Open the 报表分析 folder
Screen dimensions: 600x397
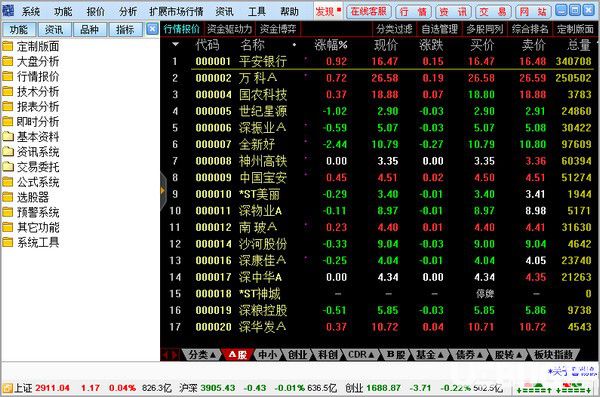coord(31,106)
